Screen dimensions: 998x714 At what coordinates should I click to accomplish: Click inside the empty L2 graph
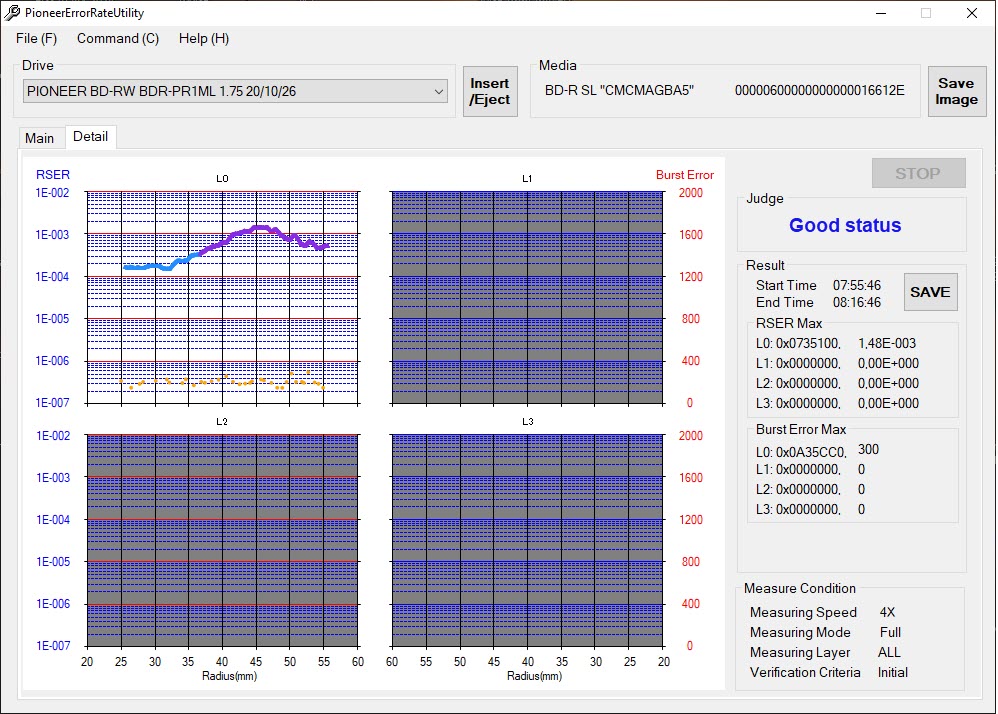pos(222,540)
